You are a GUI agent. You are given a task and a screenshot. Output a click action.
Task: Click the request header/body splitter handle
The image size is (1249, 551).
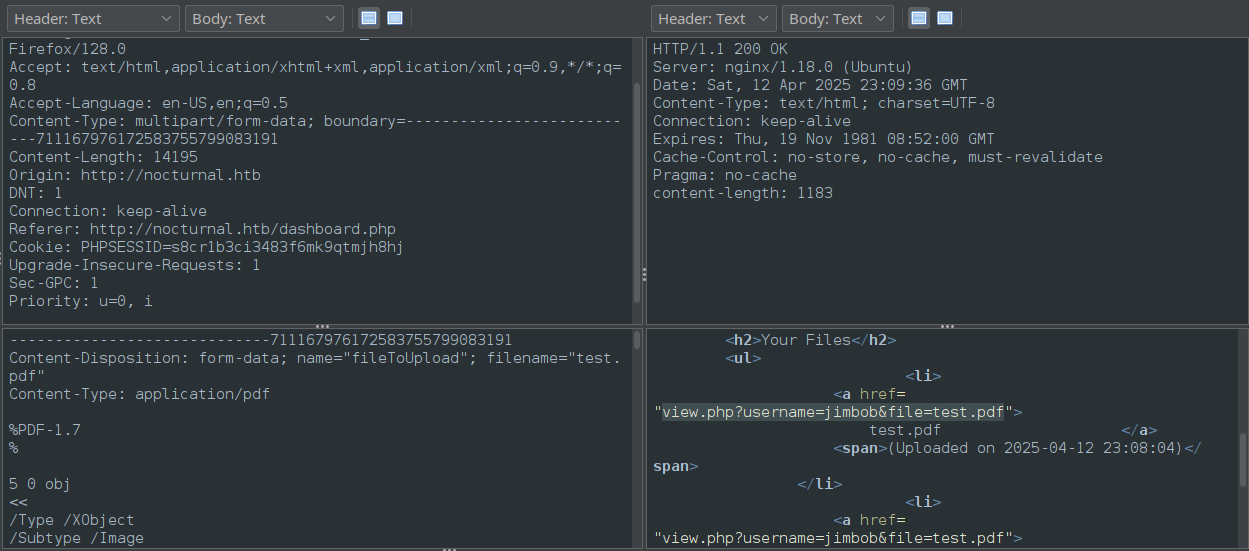click(x=322, y=326)
